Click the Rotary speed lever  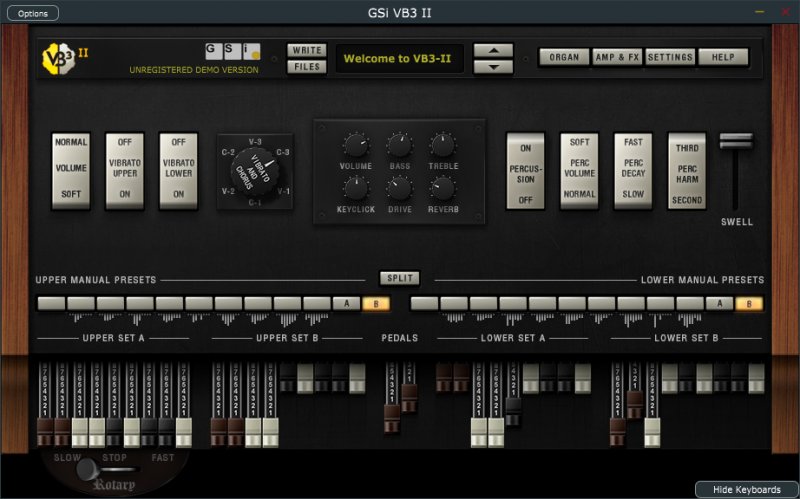90,467
